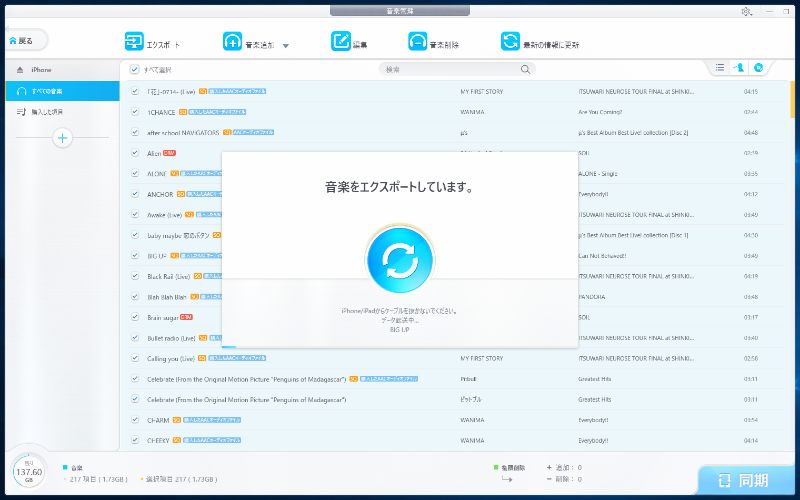The image size is (800, 500).
Task: Click the 137.60 GB storage circle
Action: click(29, 471)
